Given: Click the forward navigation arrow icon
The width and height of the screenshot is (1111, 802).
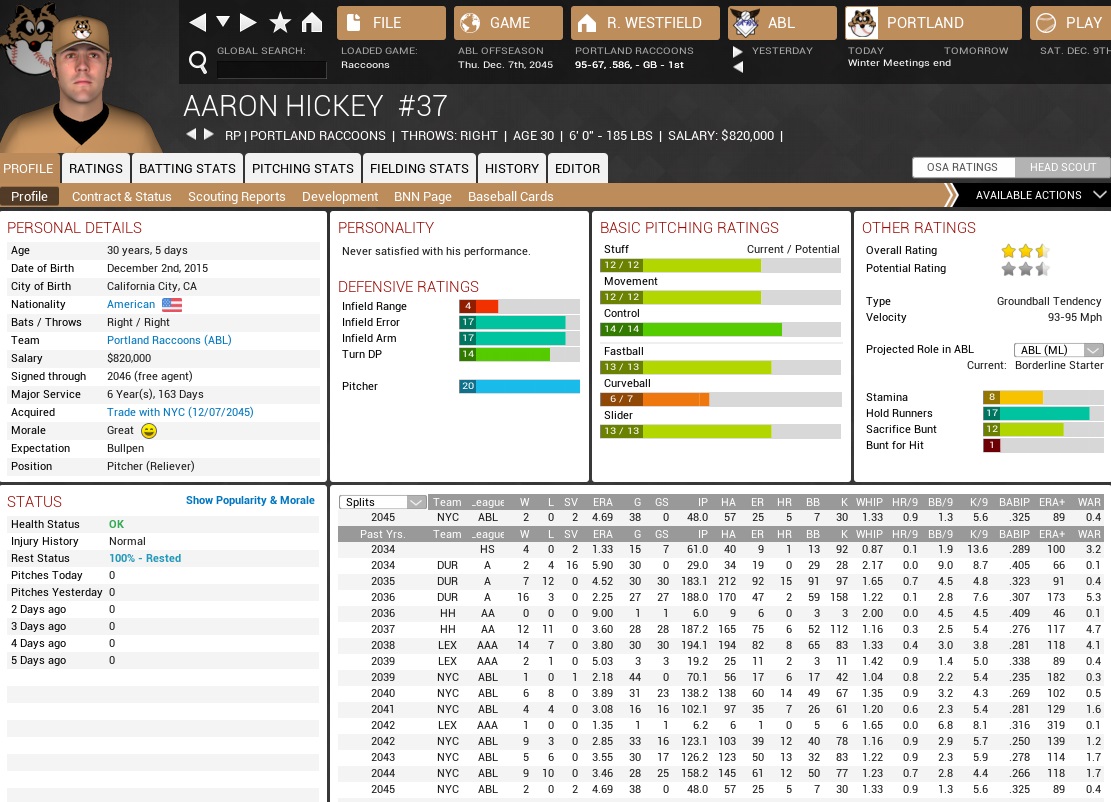Looking at the screenshot, I should [x=249, y=22].
